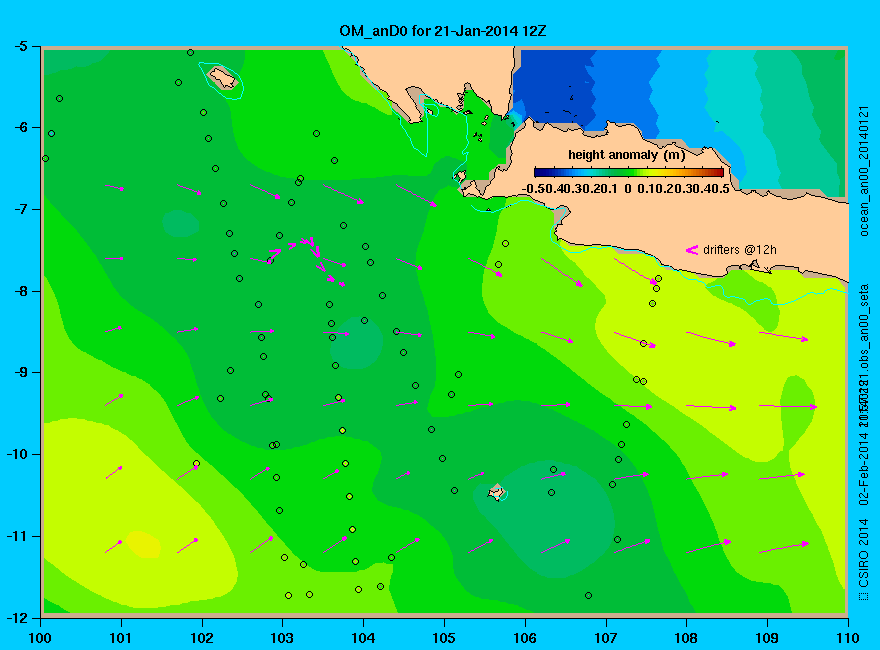Click the vertical "ocean_an00_20140121" label
This screenshot has width=880, height=650.
(863, 171)
